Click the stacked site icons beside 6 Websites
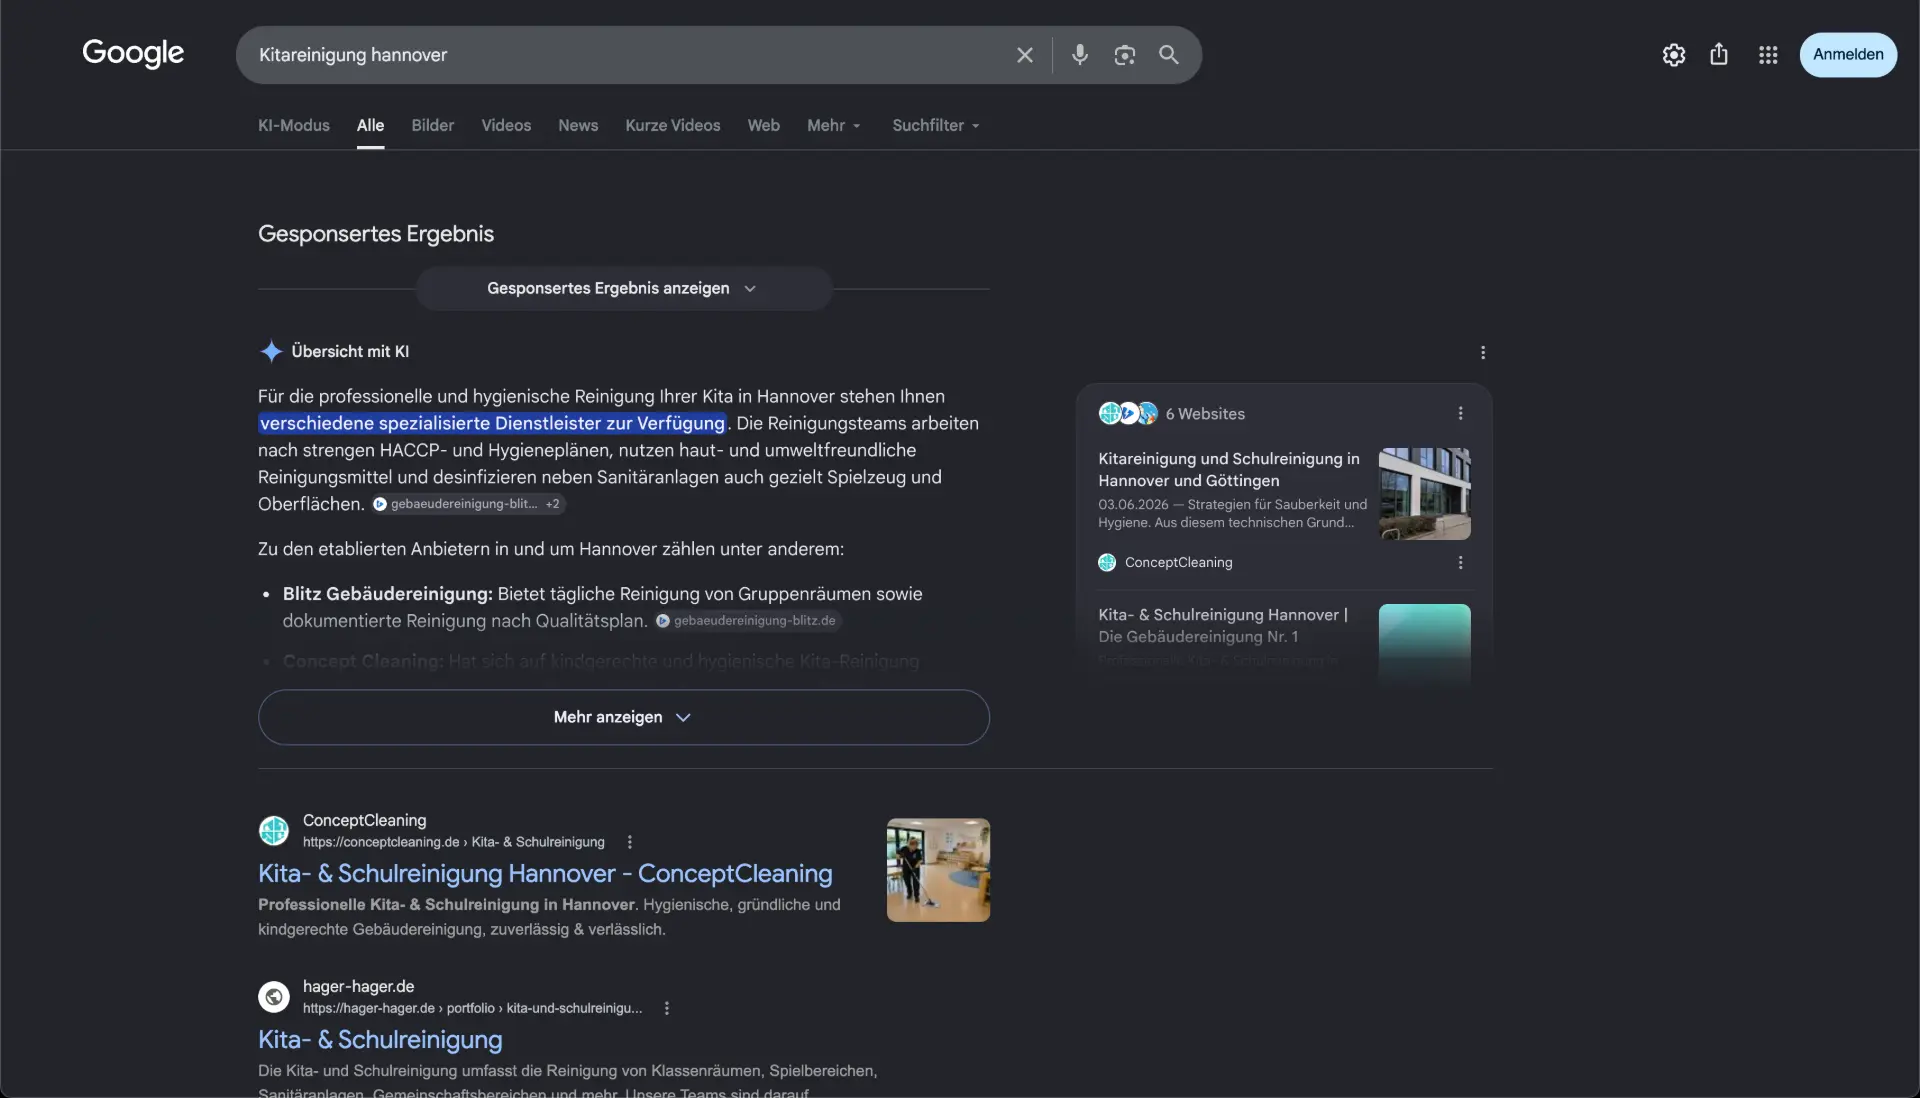 tap(1128, 413)
